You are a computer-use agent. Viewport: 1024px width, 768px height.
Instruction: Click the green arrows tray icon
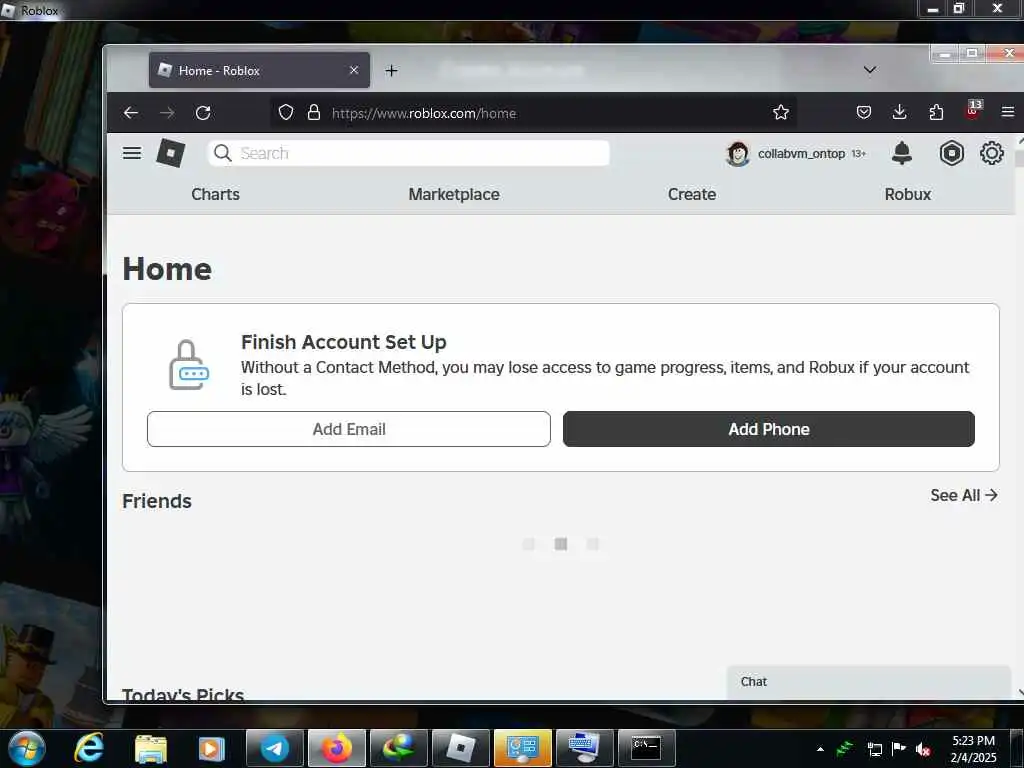(x=846, y=748)
